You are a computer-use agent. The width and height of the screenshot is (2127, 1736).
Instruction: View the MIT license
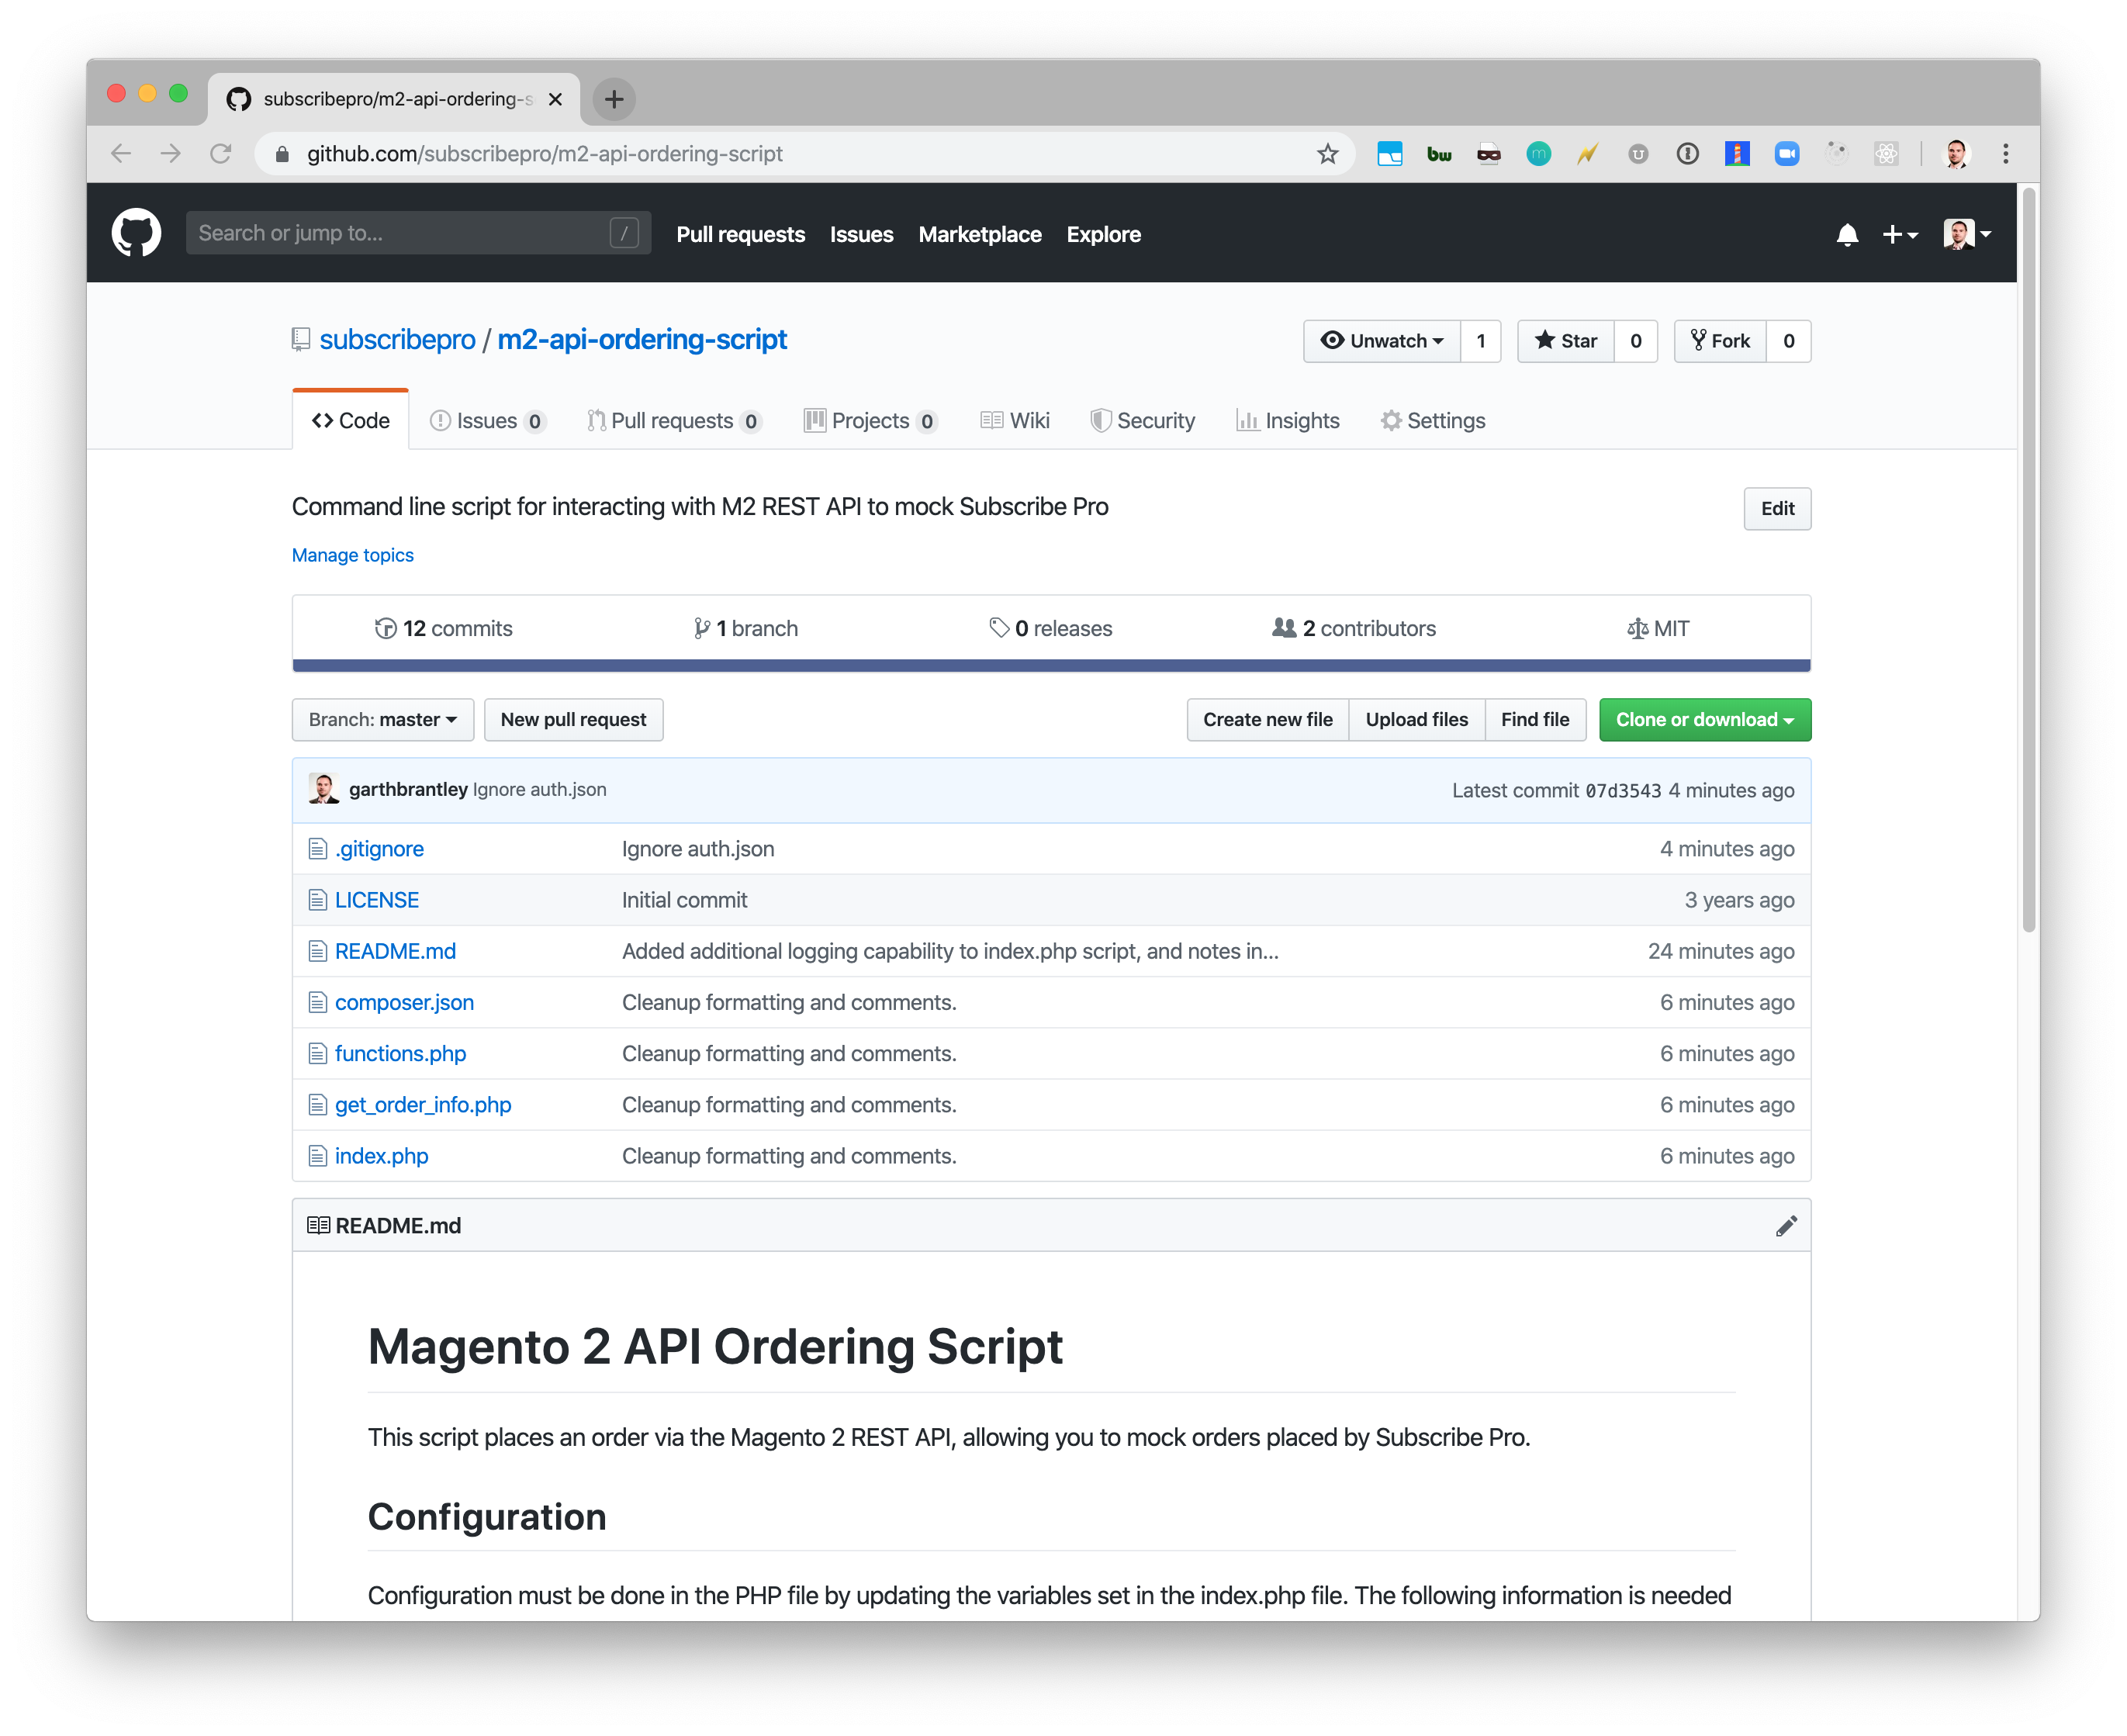pyautogui.click(x=1657, y=628)
